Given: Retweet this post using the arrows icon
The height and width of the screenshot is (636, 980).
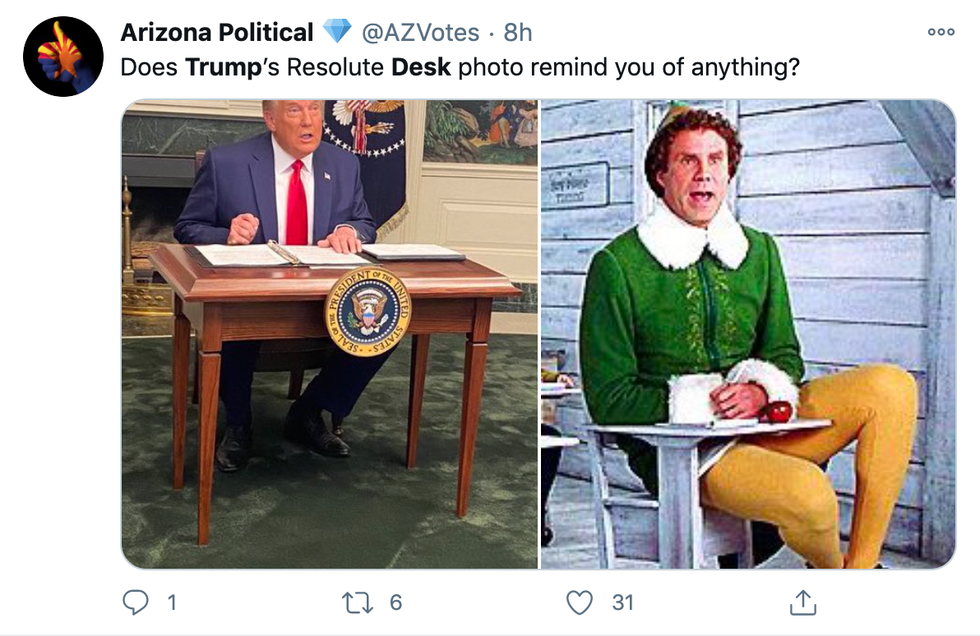Looking at the screenshot, I should point(356,602).
